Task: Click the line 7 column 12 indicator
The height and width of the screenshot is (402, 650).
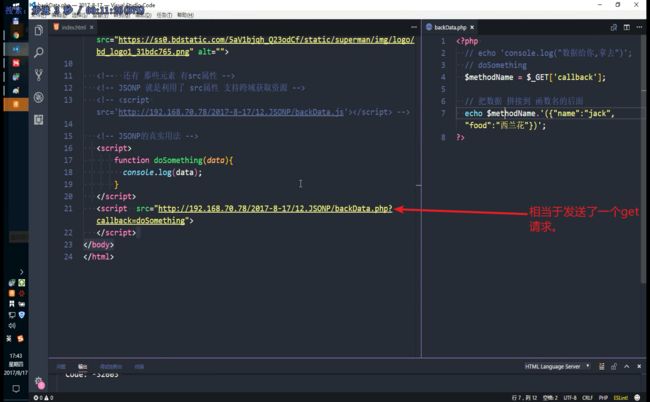Action: pyautogui.click(x=524, y=397)
